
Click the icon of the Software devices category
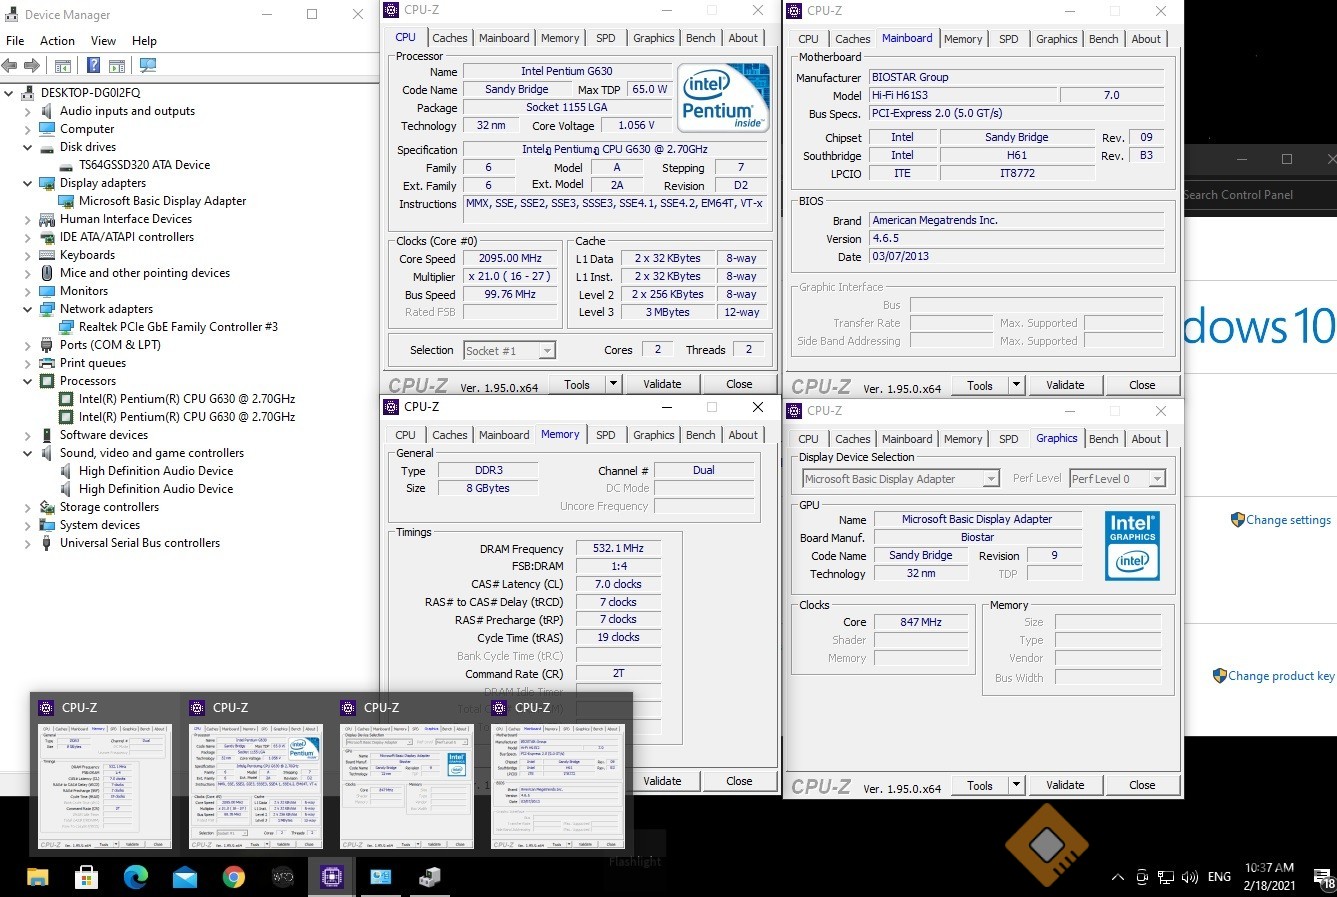point(47,435)
